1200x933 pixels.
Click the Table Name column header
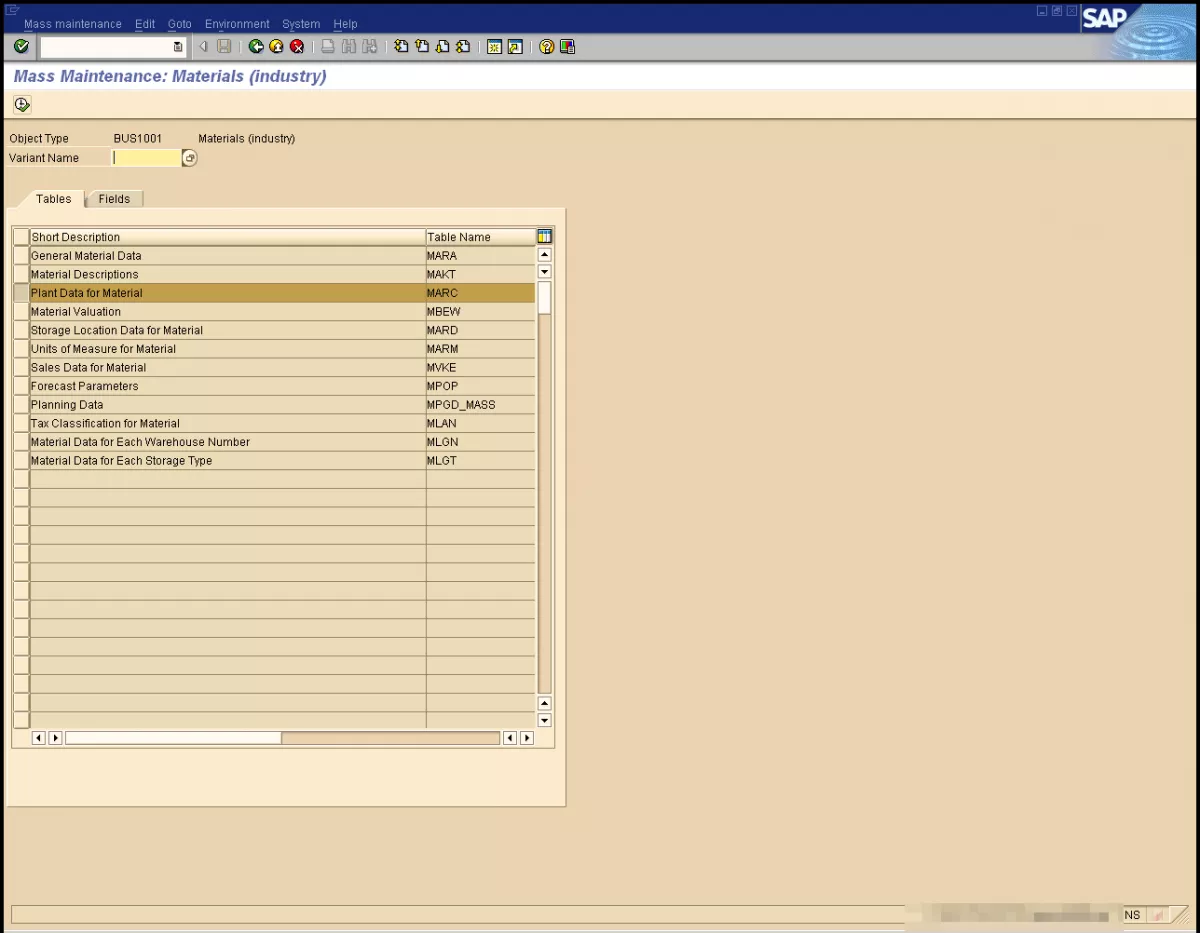coord(480,237)
